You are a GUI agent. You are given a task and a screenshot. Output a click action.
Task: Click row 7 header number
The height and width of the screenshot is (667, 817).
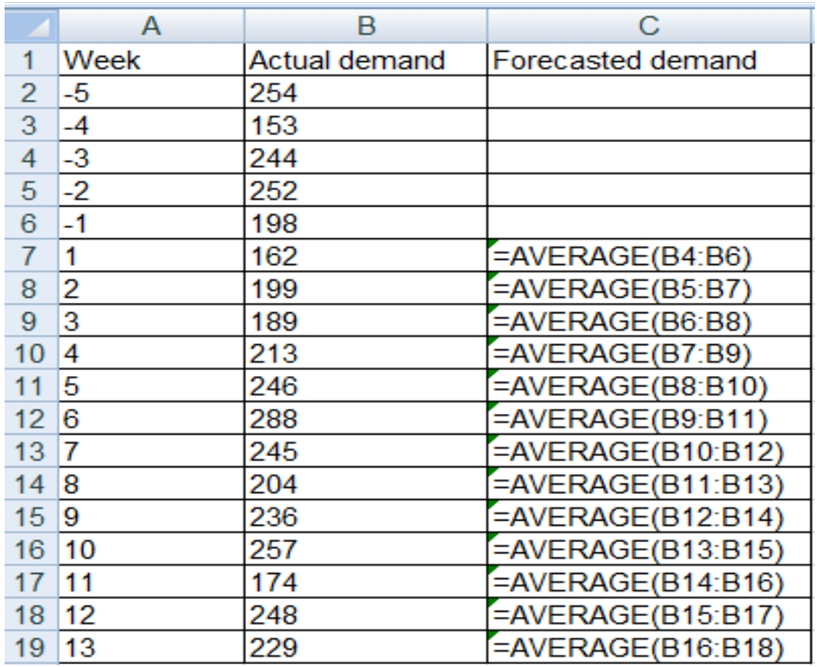click(30, 257)
